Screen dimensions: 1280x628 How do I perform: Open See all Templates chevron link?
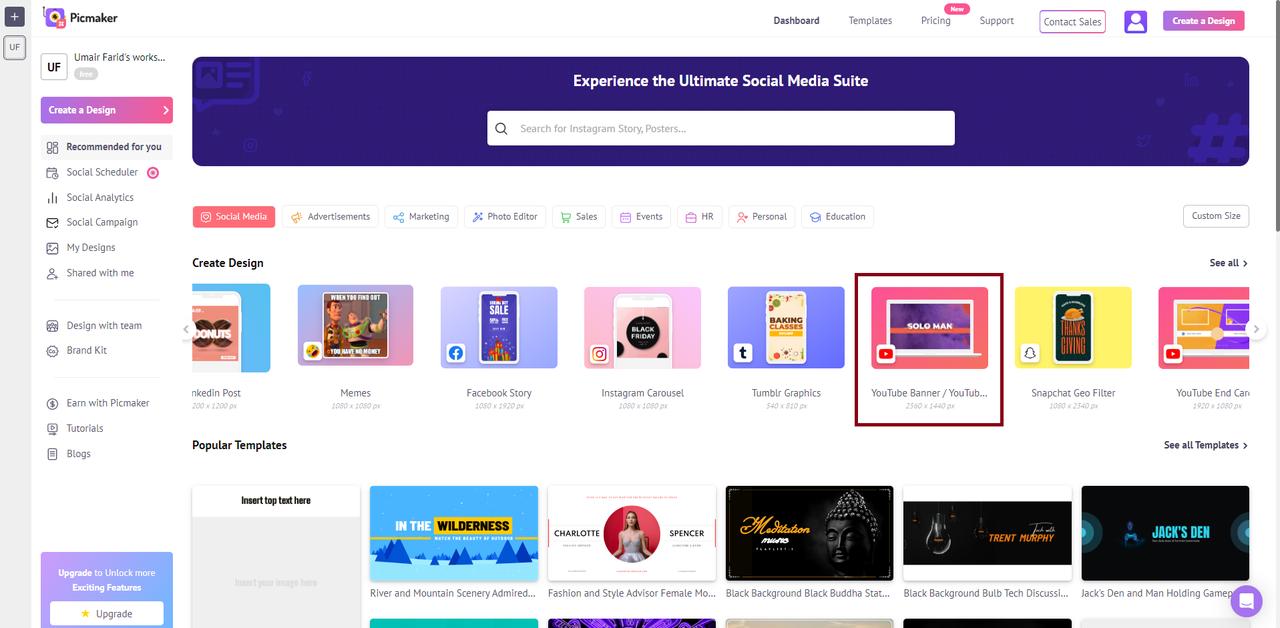pos(1206,445)
